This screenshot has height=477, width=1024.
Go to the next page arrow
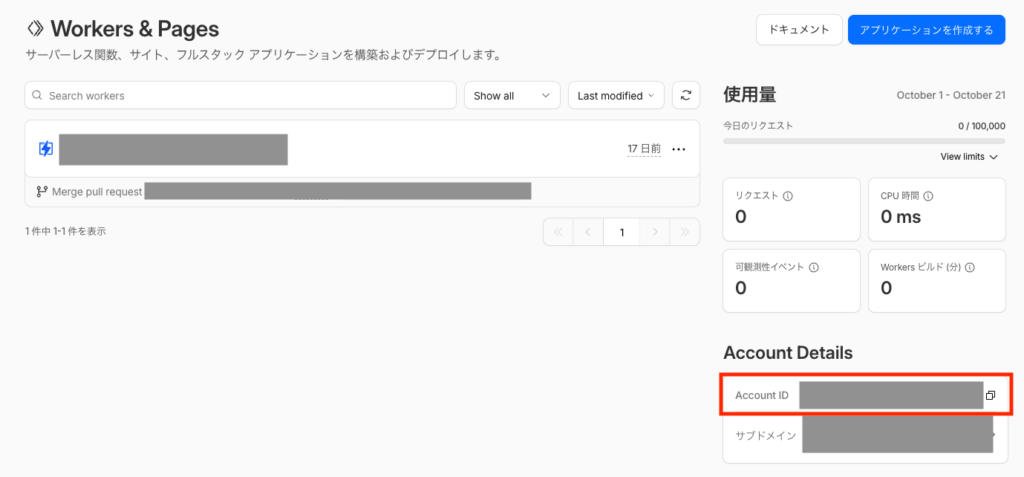(x=653, y=232)
